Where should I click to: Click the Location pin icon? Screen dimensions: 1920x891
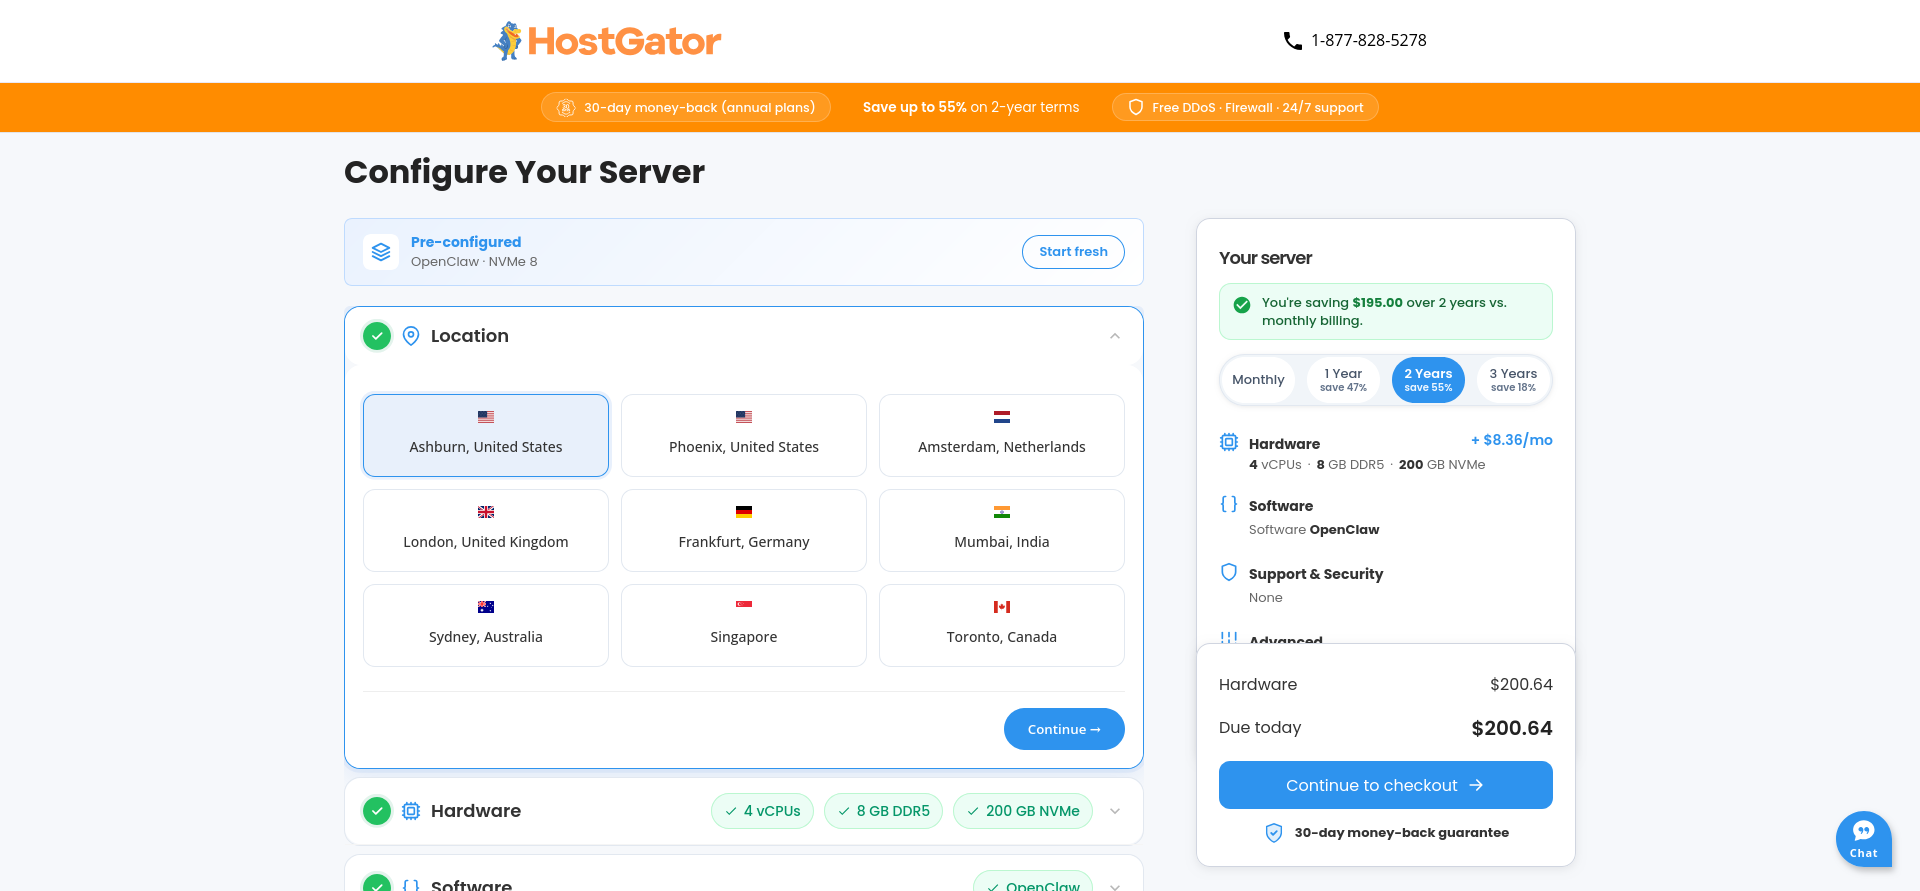click(411, 336)
